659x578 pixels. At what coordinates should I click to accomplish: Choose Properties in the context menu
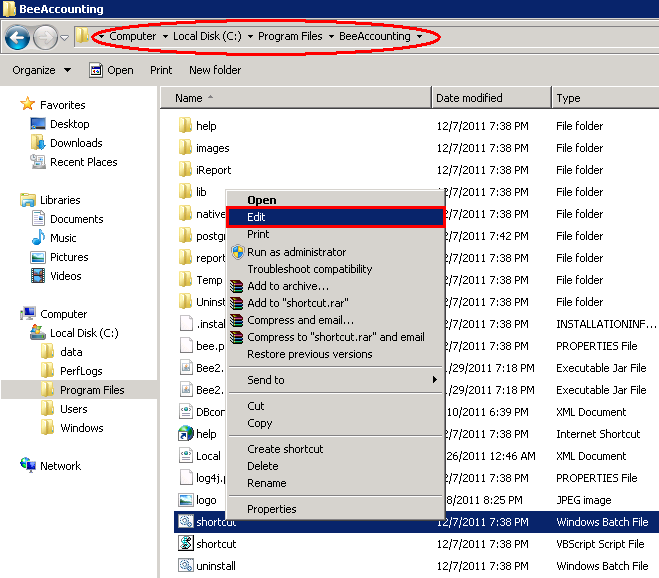point(335,509)
